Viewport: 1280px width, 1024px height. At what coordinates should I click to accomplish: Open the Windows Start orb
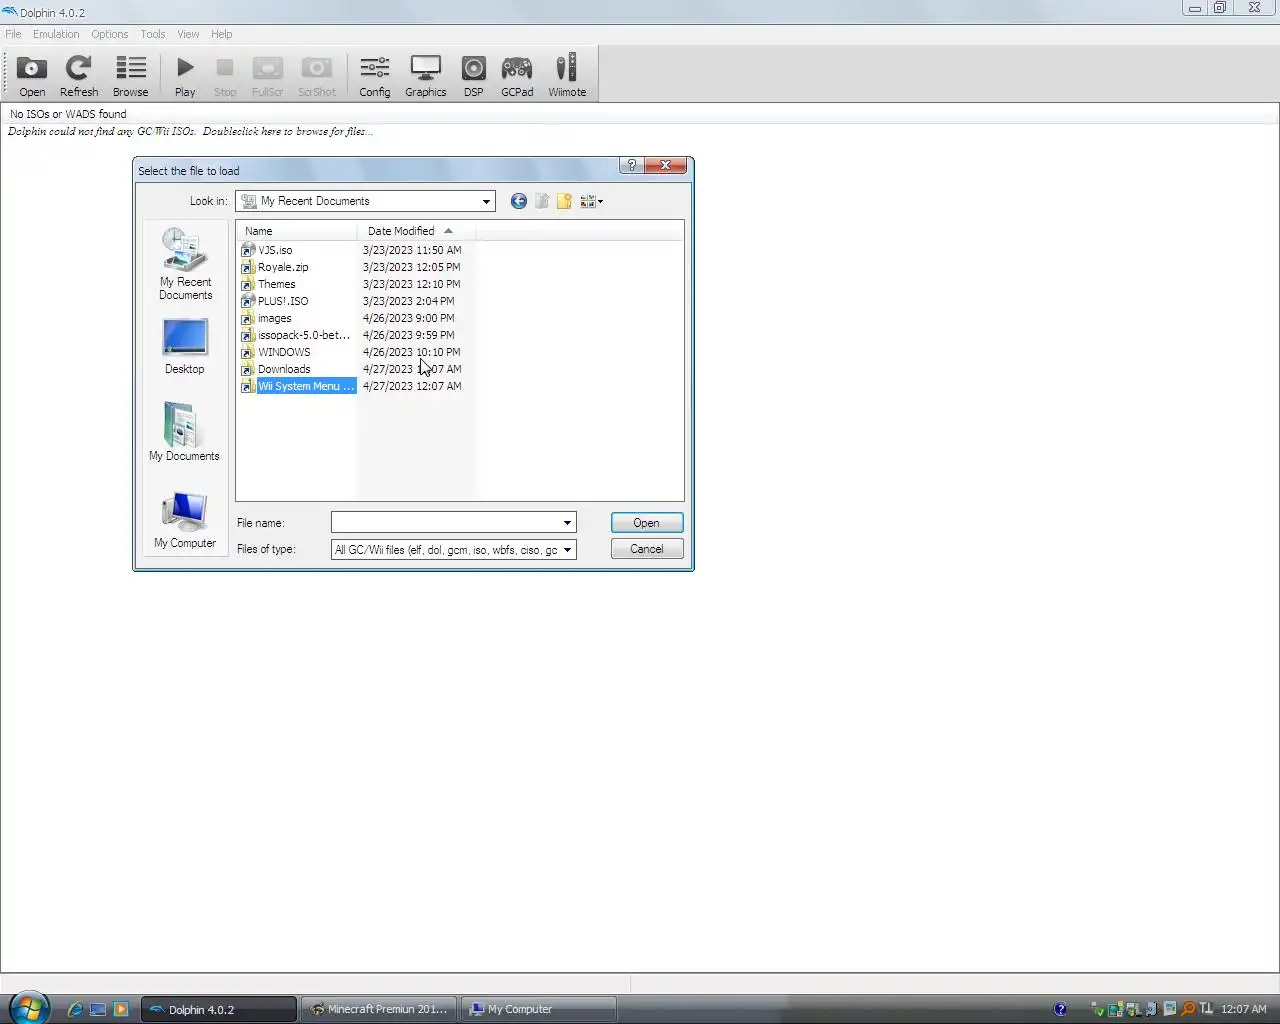29,1008
